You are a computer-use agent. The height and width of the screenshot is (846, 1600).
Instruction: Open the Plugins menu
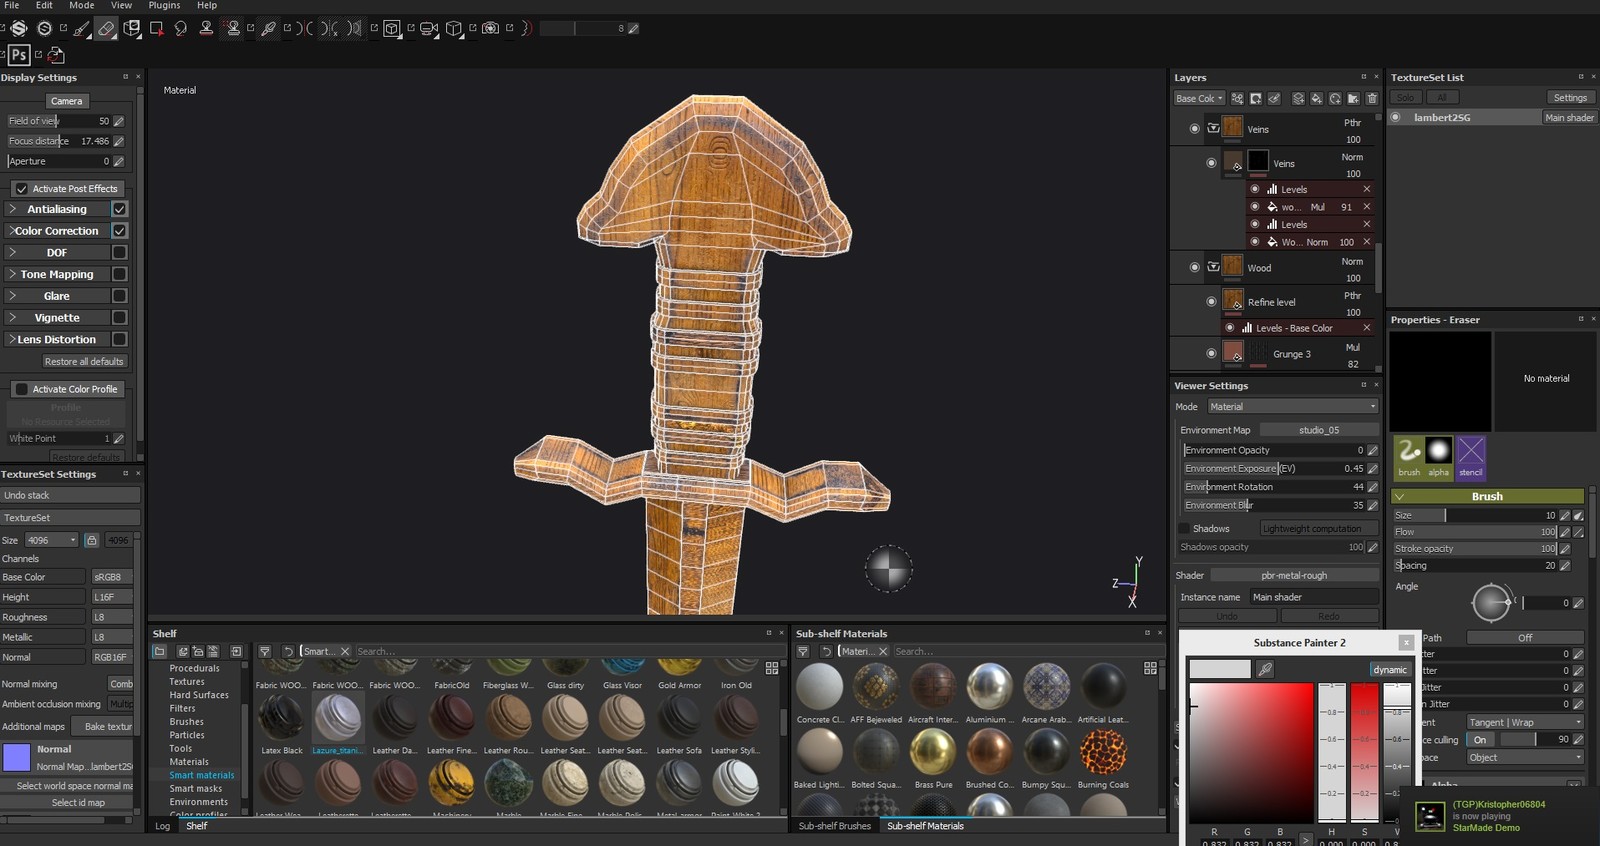[164, 6]
